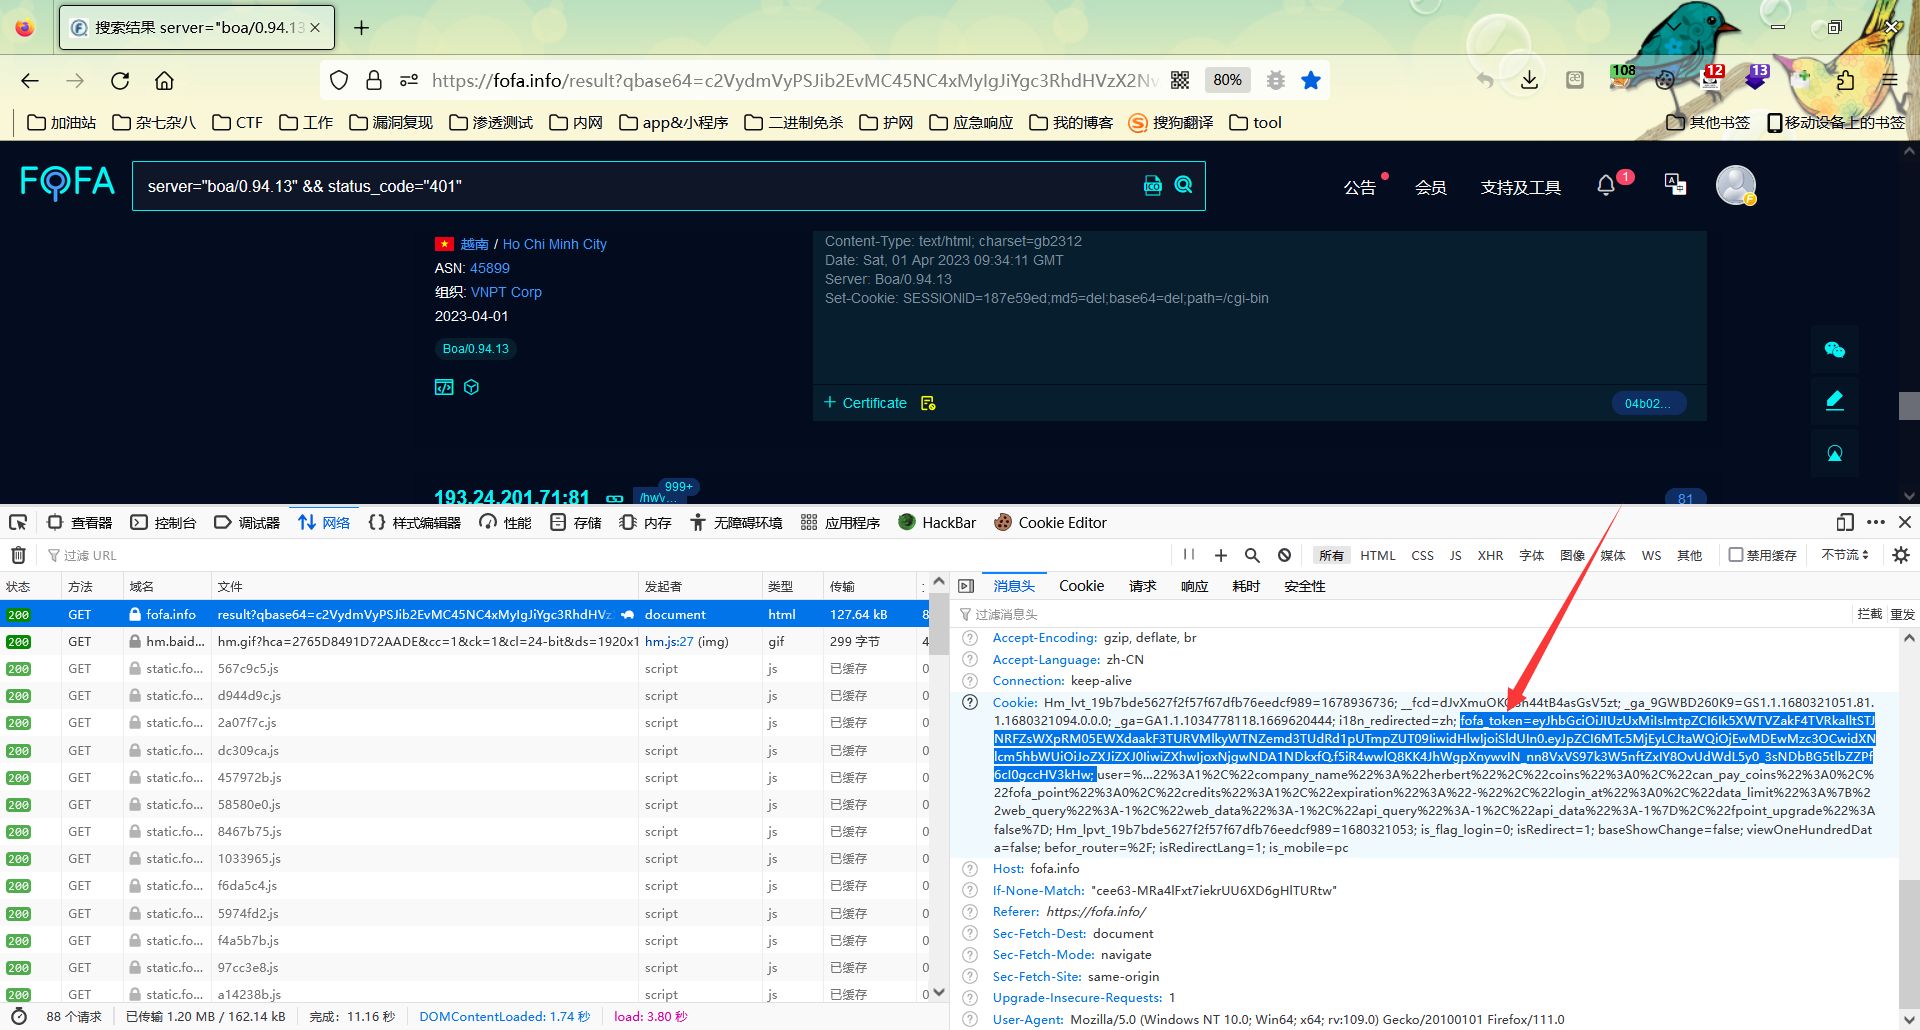Image resolution: width=1920 pixels, height=1030 pixels.
Task: Click the FOFA logo
Action: (x=68, y=183)
